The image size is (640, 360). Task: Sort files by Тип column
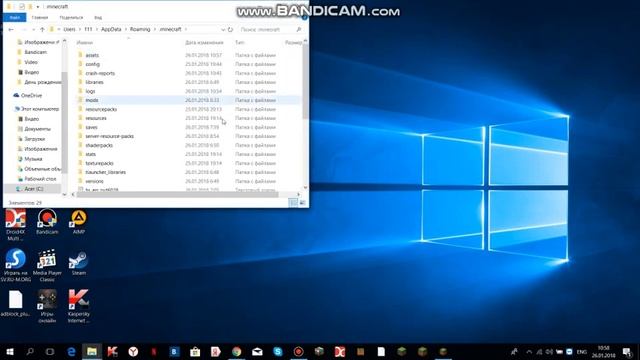pos(240,42)
